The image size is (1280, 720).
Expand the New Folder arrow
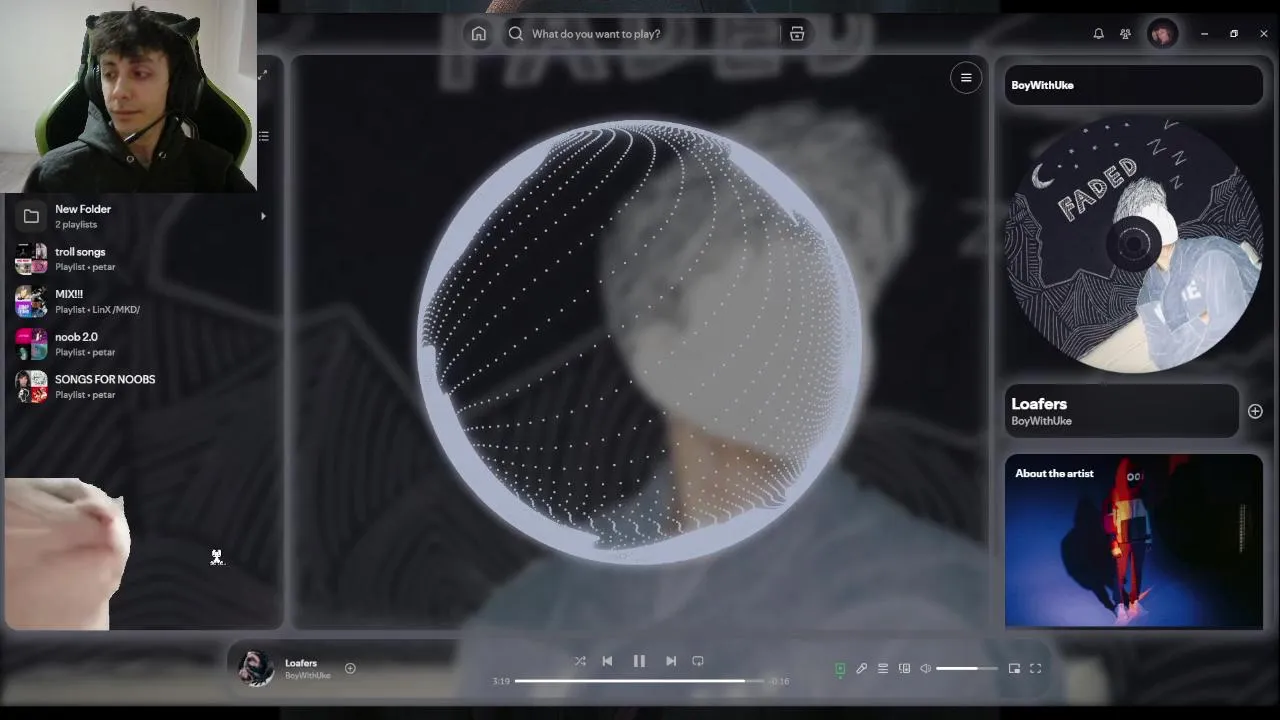coord(263,216)
